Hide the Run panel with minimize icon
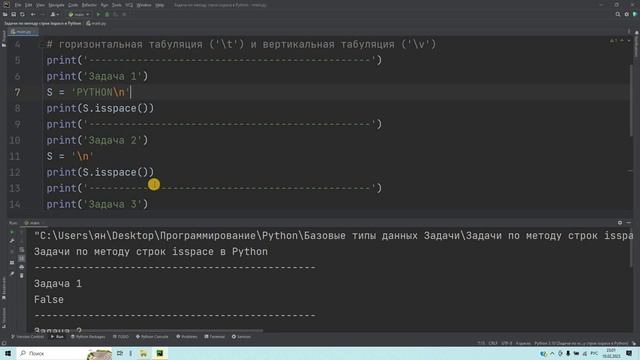 tap(629, 223)
